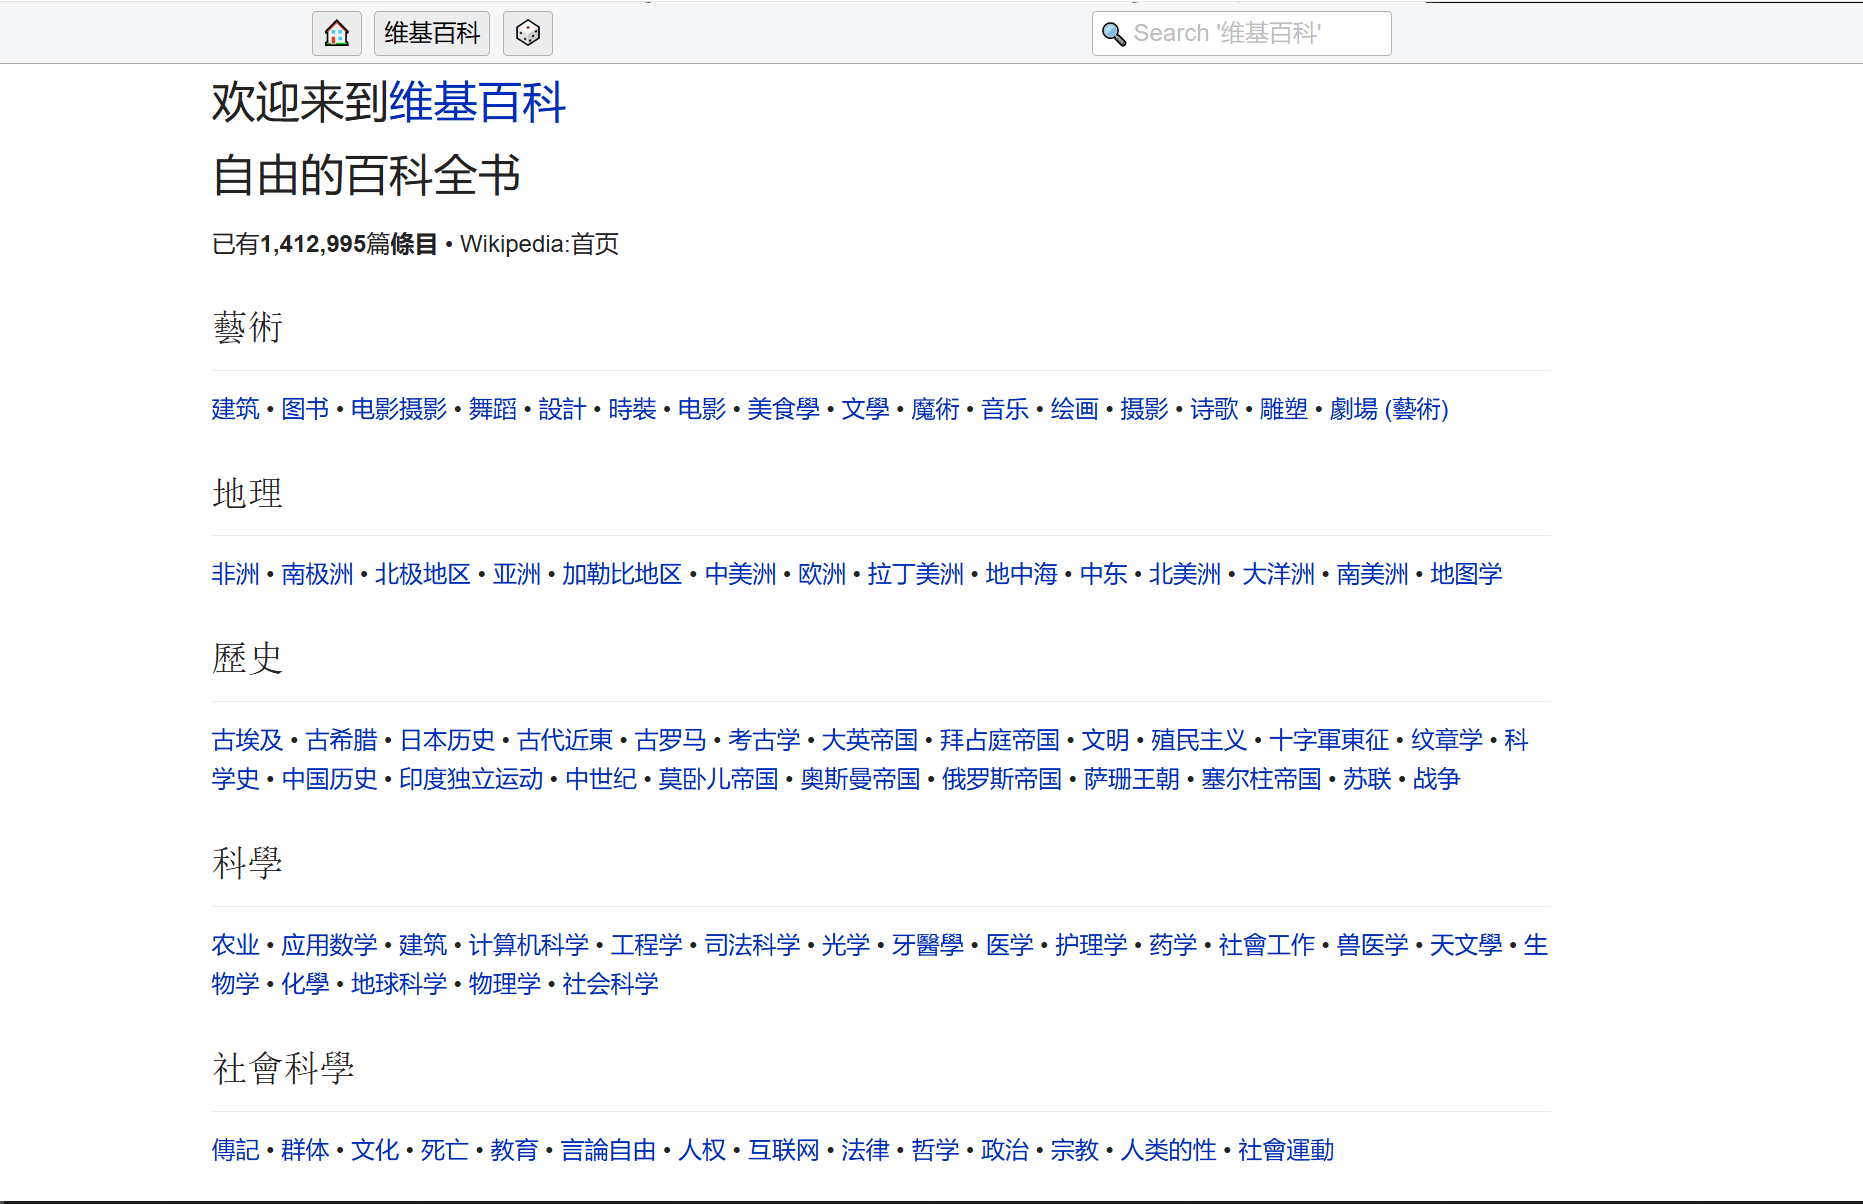1863x1204 pixels.
Task: Open the 北极地区 link
Action: pyautogui.click(x=423, y=574)
